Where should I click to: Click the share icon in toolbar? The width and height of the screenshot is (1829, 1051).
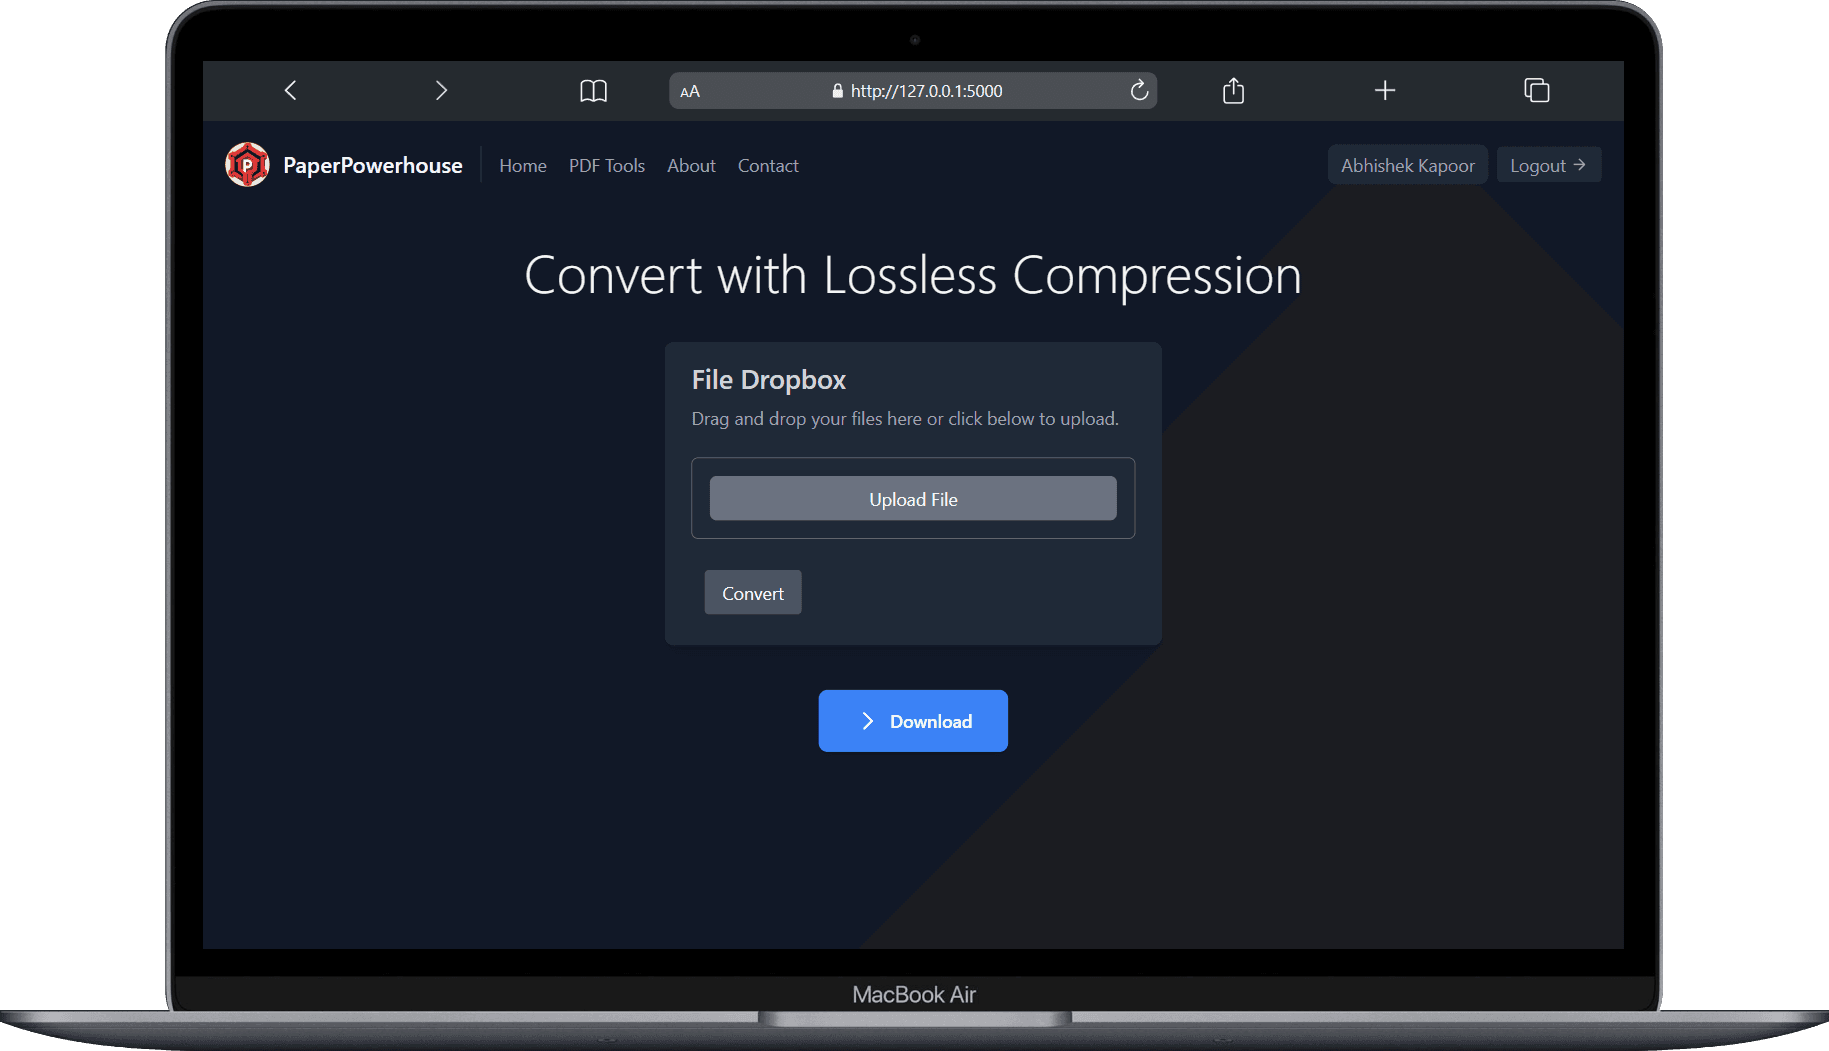(x=1233, y=91)
